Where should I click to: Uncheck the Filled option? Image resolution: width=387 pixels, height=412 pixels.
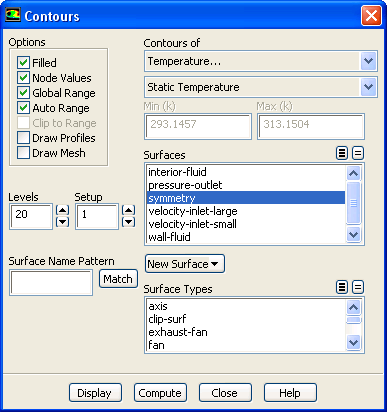(23, 62)
